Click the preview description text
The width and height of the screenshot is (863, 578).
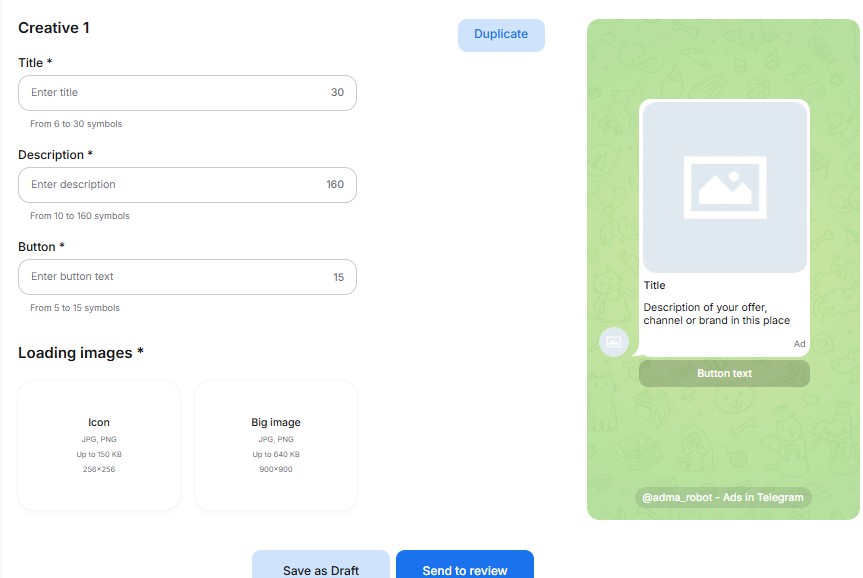pyautogui.click(x=716, y=314)
